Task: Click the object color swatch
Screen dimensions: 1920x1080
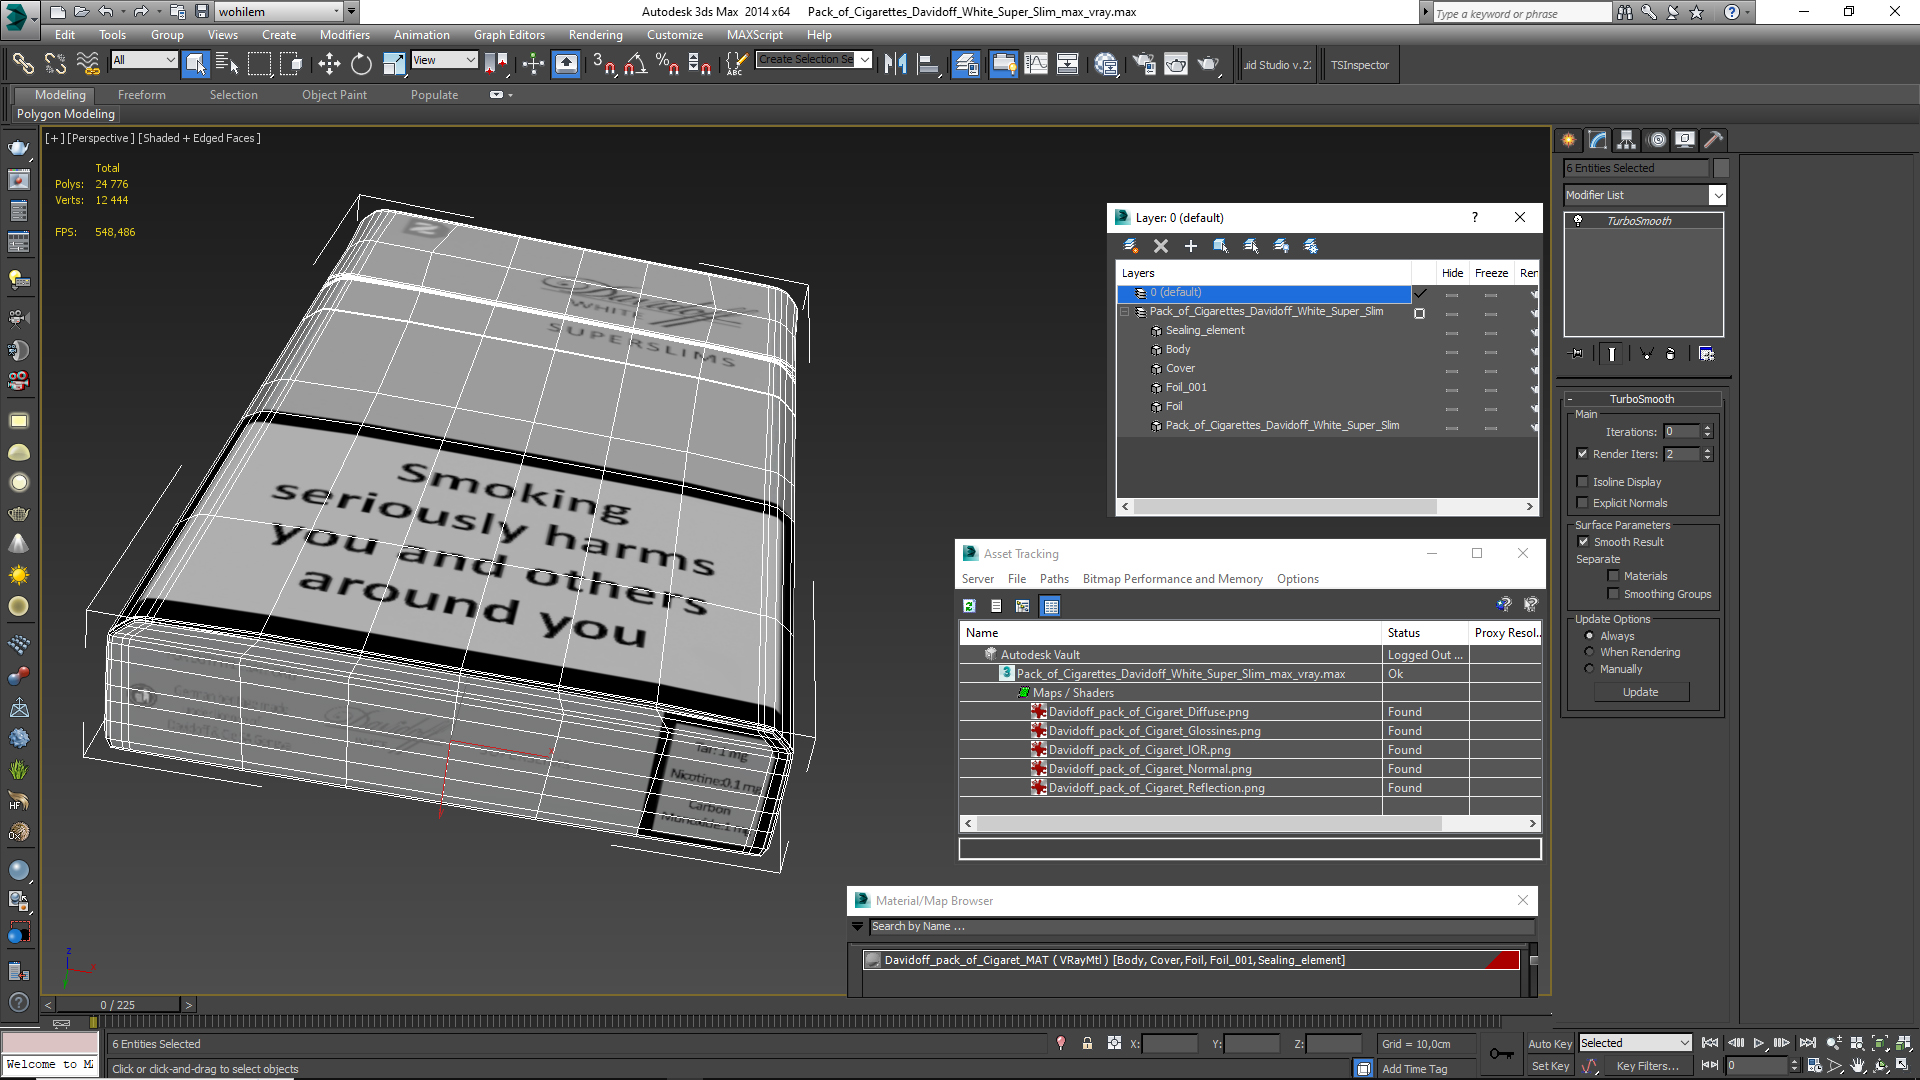Action: pyautogui.click(x=1721, y=168)
